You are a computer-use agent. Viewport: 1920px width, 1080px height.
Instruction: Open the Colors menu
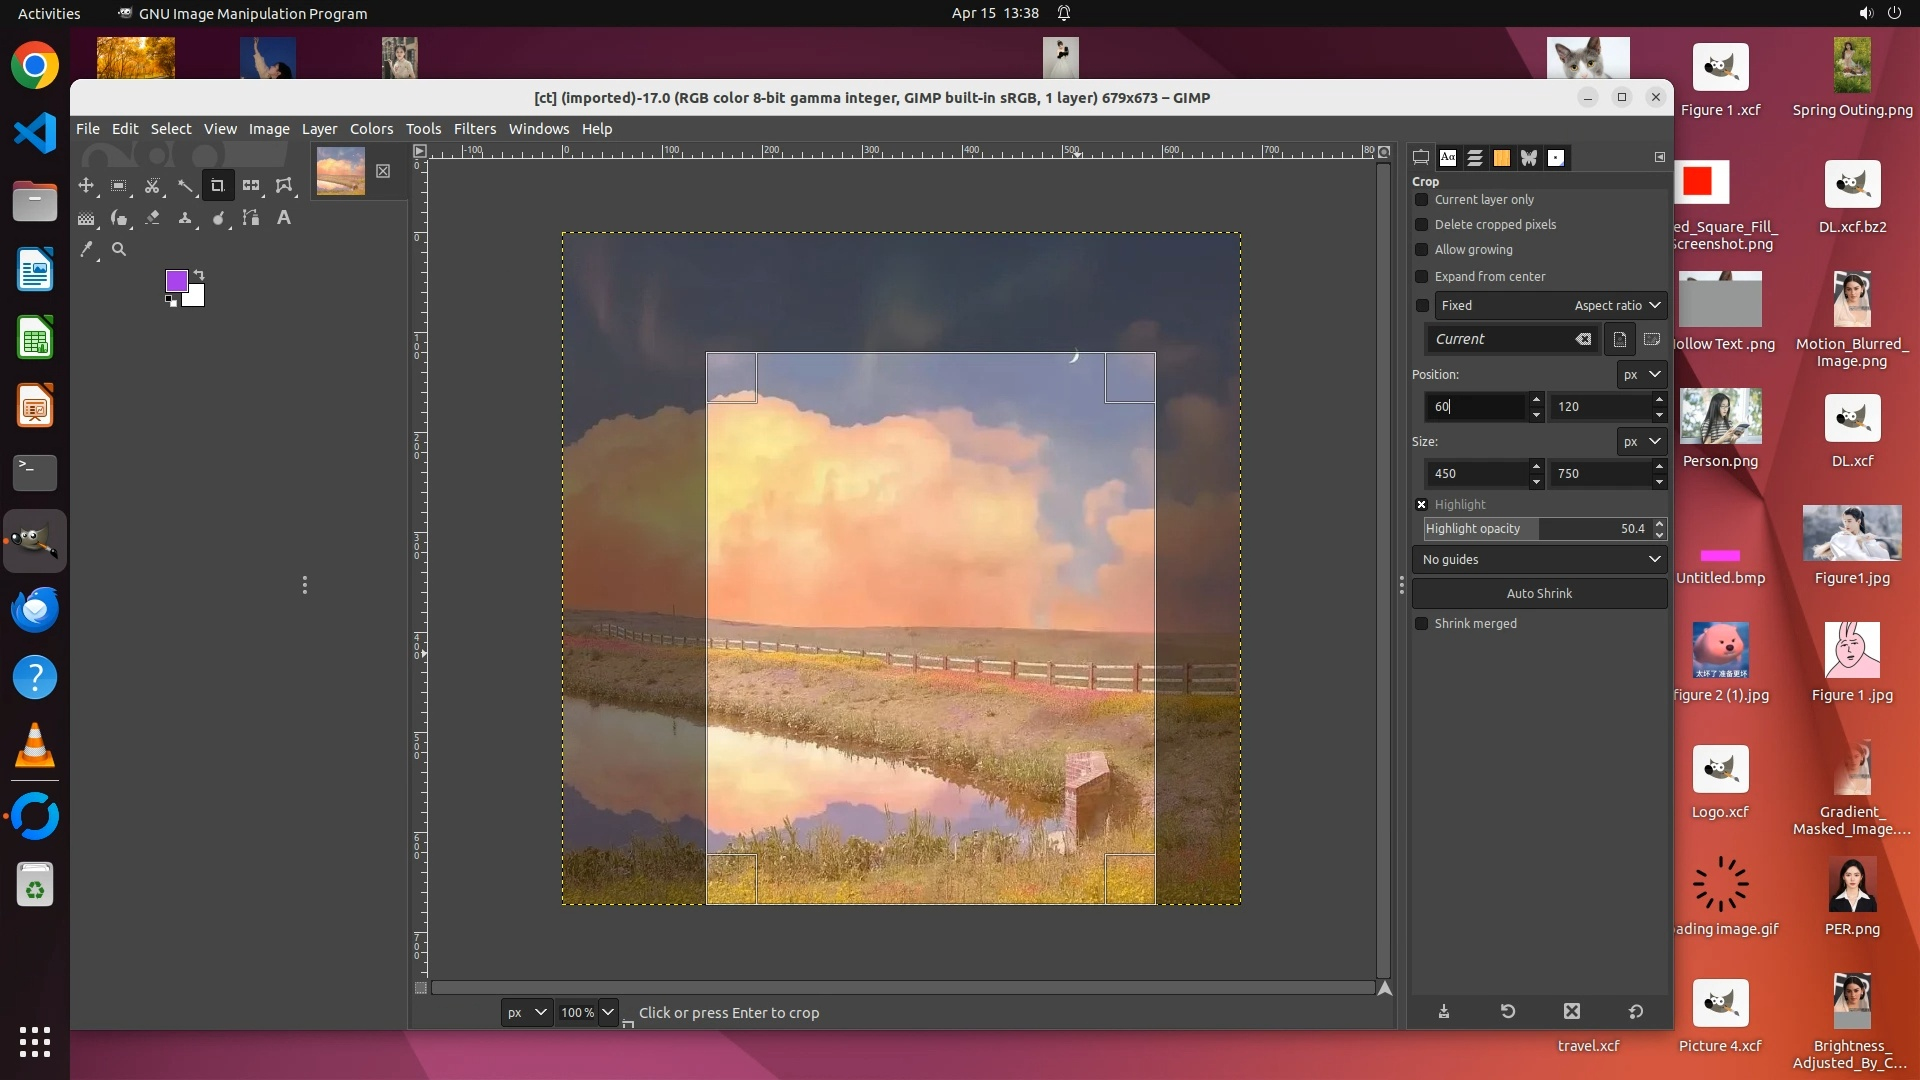371,129
